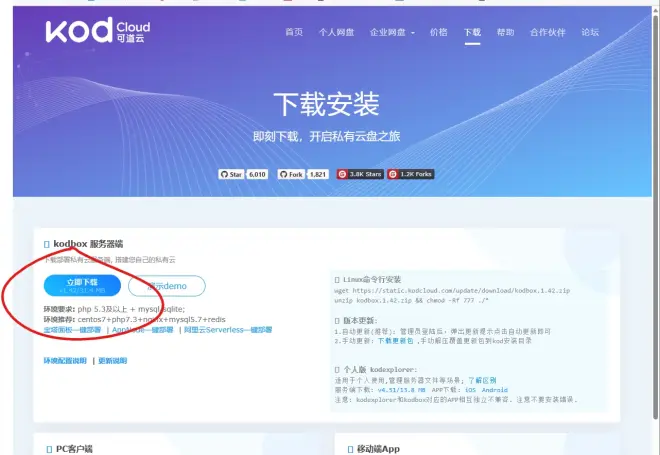Image resolution: width=660 pixels, height=455 pixels.
Task: Open the iOS app download link
Action: point(470,390)
